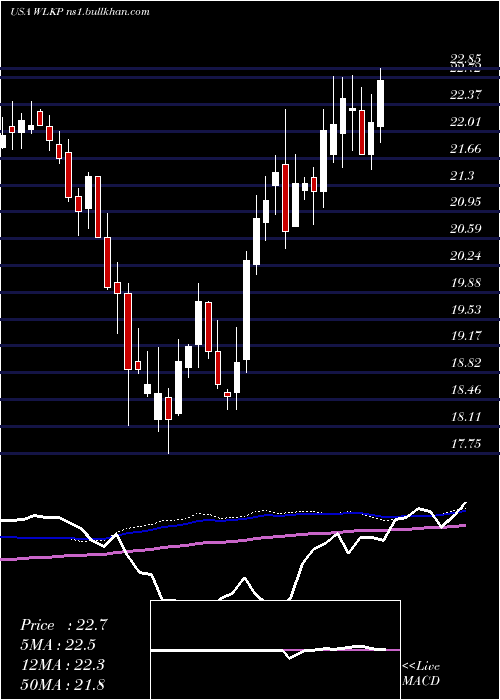Click the 'USA WLKP ns1.bullkhan.com' chart title
The image size is (500, 700).
click(x=80, y=12)
